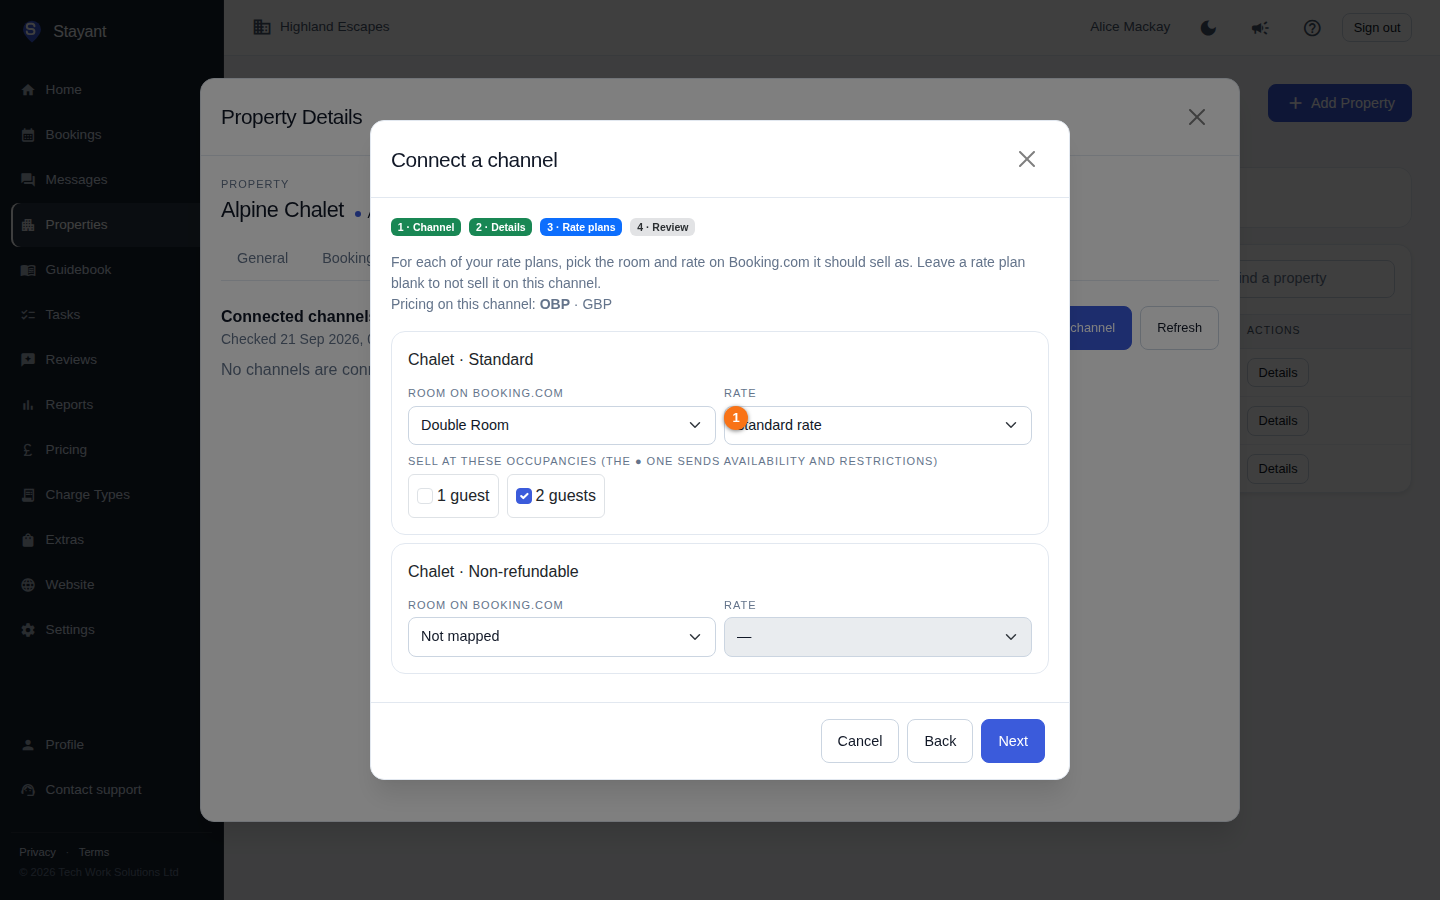Image resolution: width=1440 pixels, height=900 pixels.
Task: Click the Messages chat icon
Action: (x=28, y=180)
